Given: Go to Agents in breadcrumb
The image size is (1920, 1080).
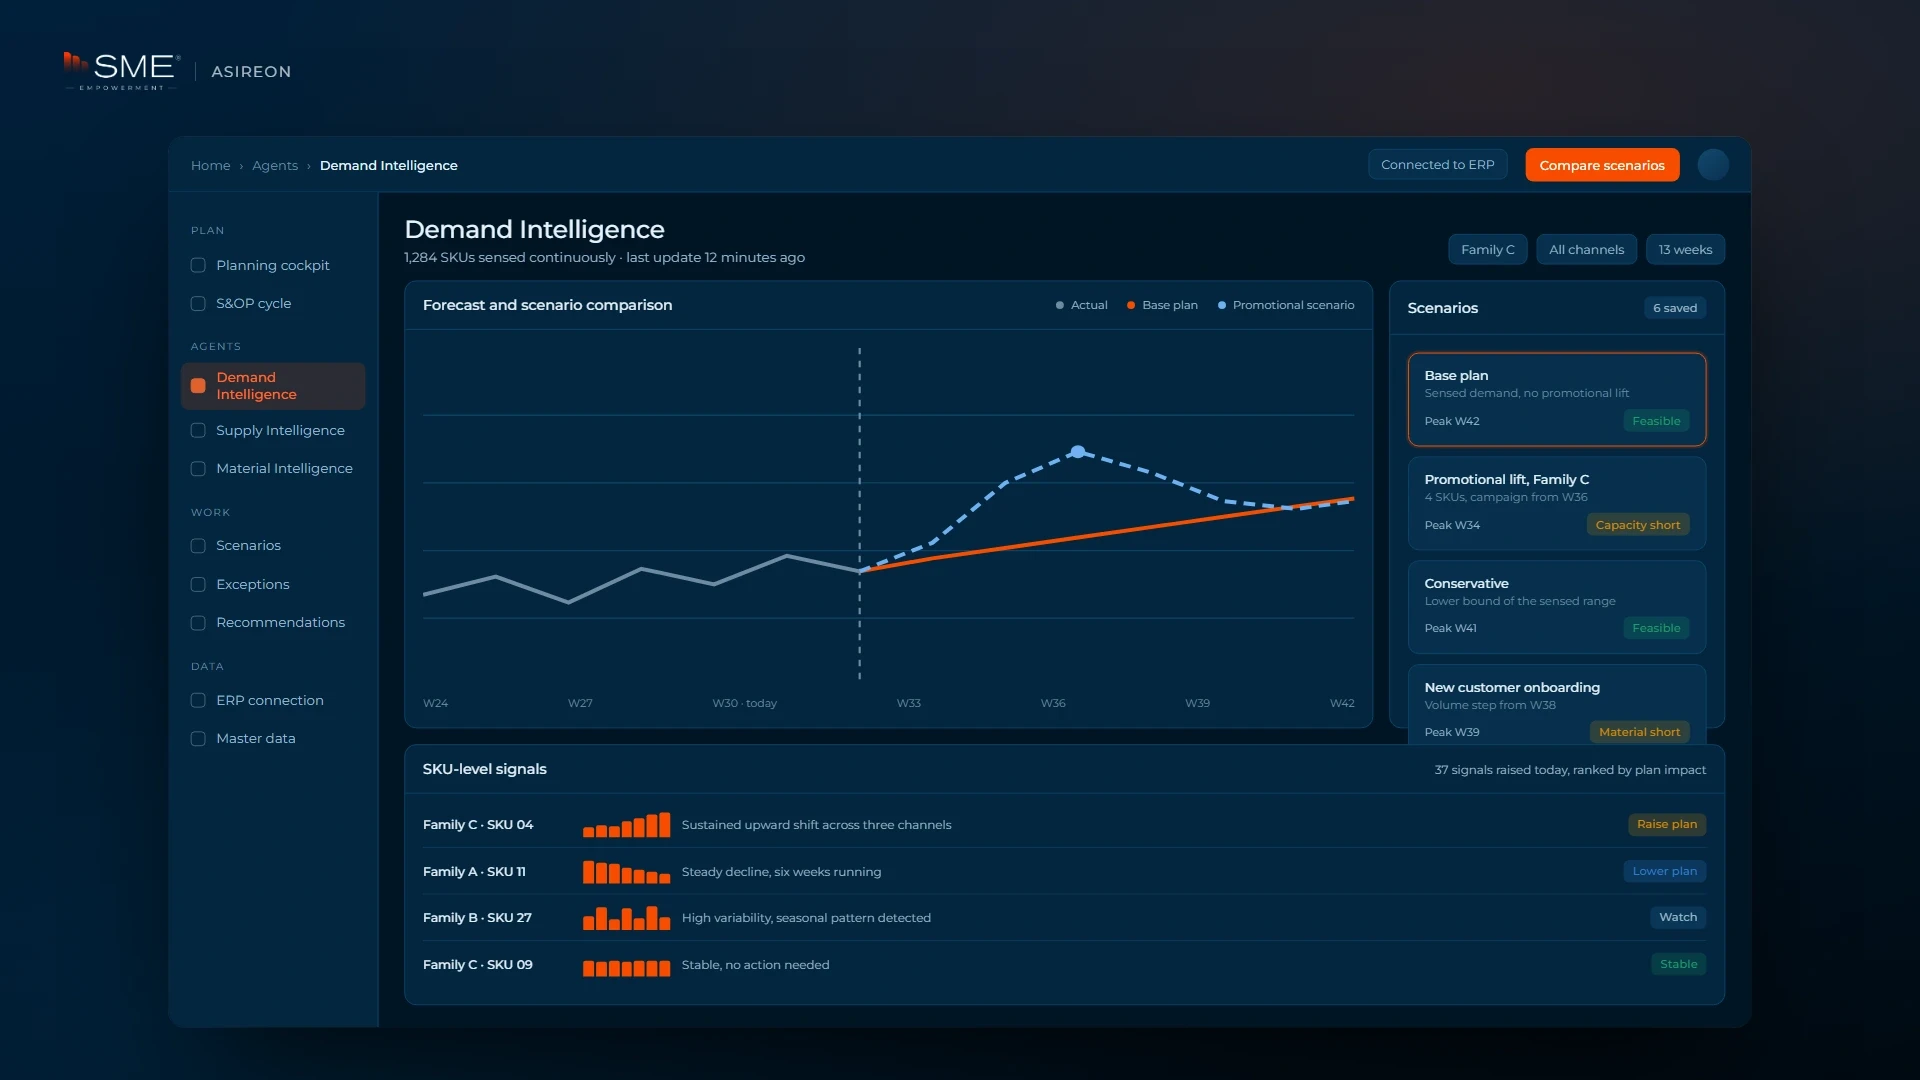Looking at the screenshot, I should click(x=275, y=165).
